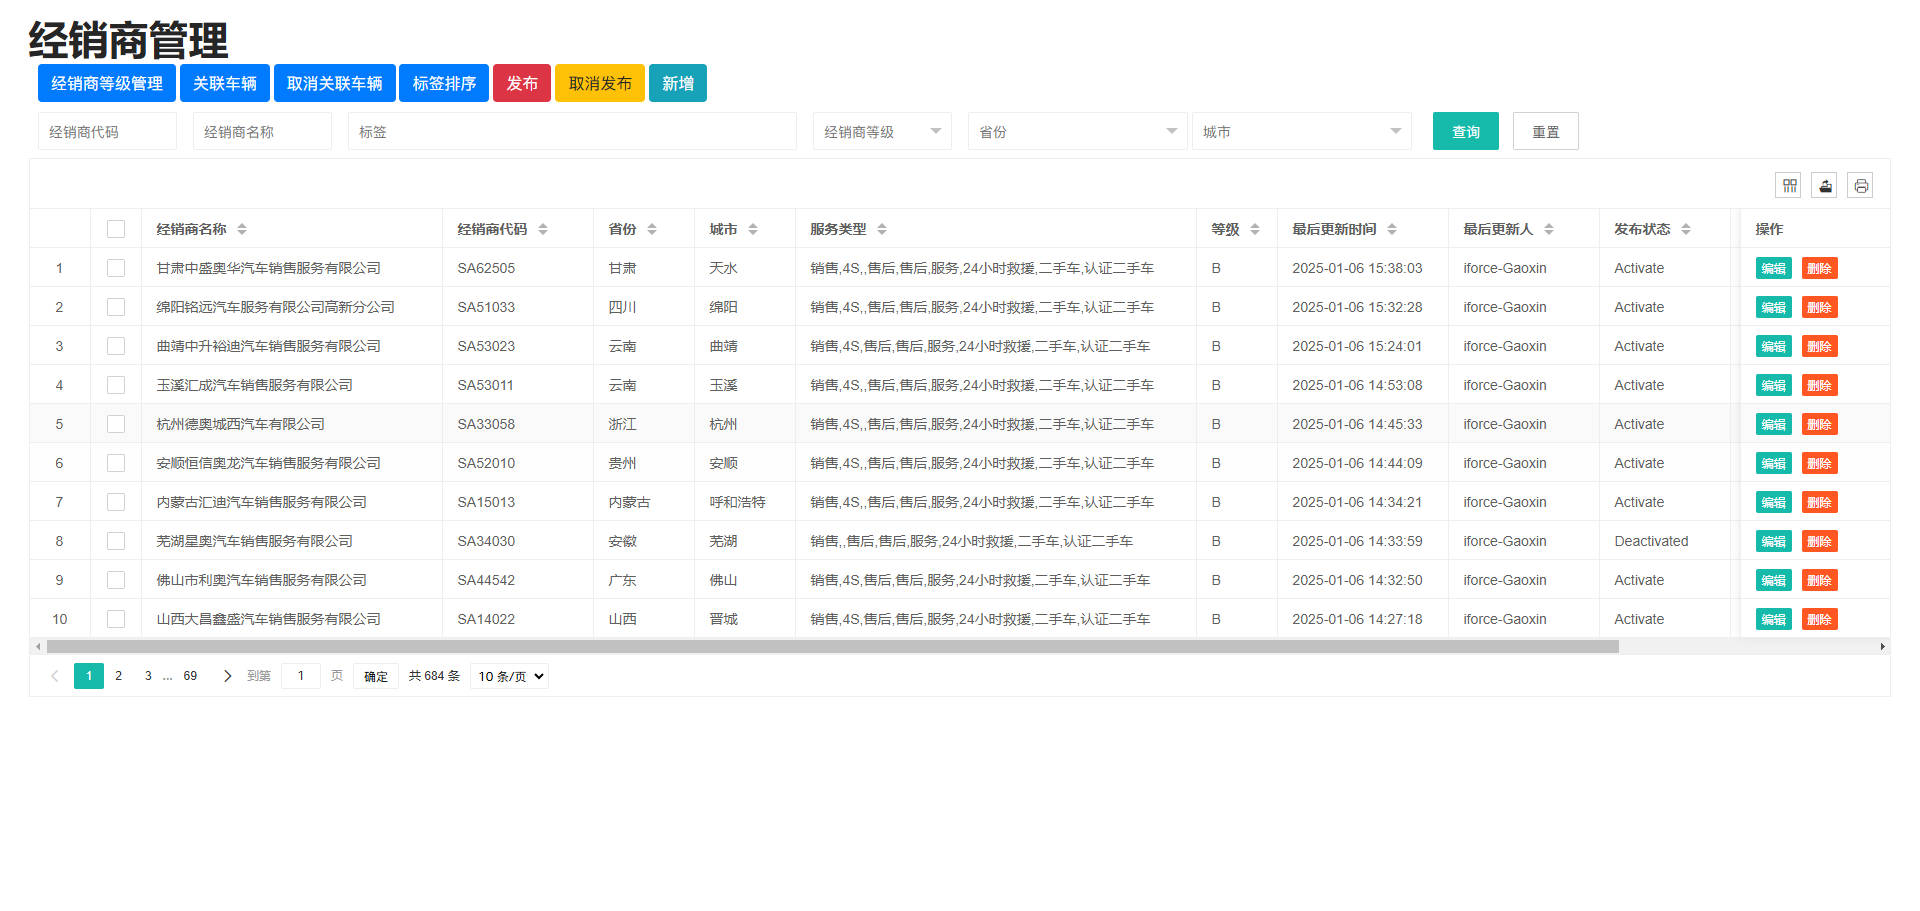The image size is (1920, 911).
Task: Focus the 经销商代码 input field
Action: (107, 132)
